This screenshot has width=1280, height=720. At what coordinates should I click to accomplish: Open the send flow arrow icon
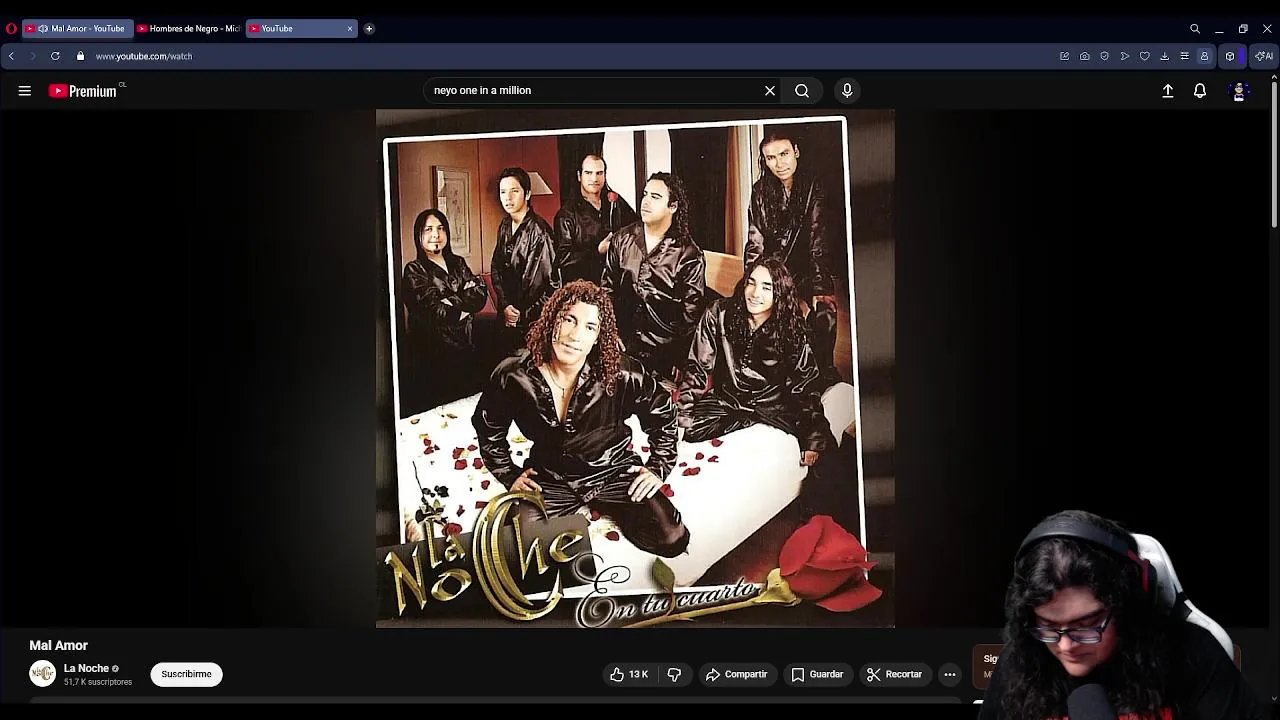(1125, 56)
